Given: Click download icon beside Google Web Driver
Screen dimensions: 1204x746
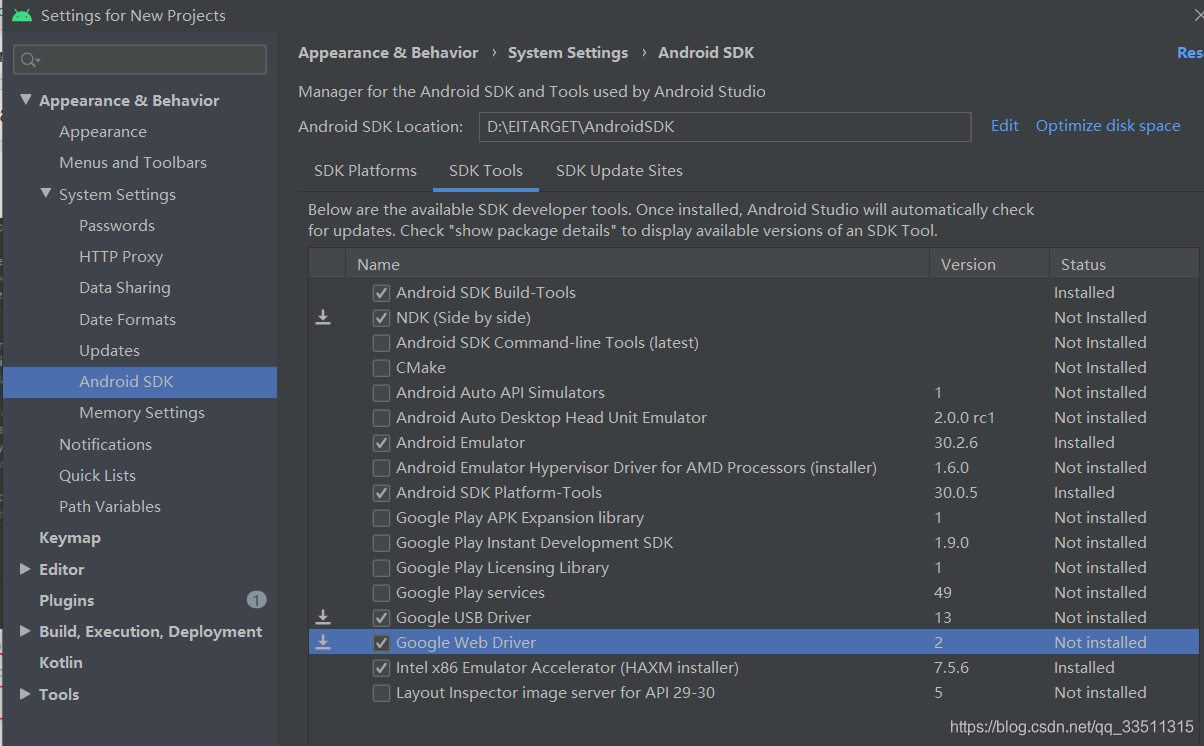Looking at the screenshot, I should (323, 642).
